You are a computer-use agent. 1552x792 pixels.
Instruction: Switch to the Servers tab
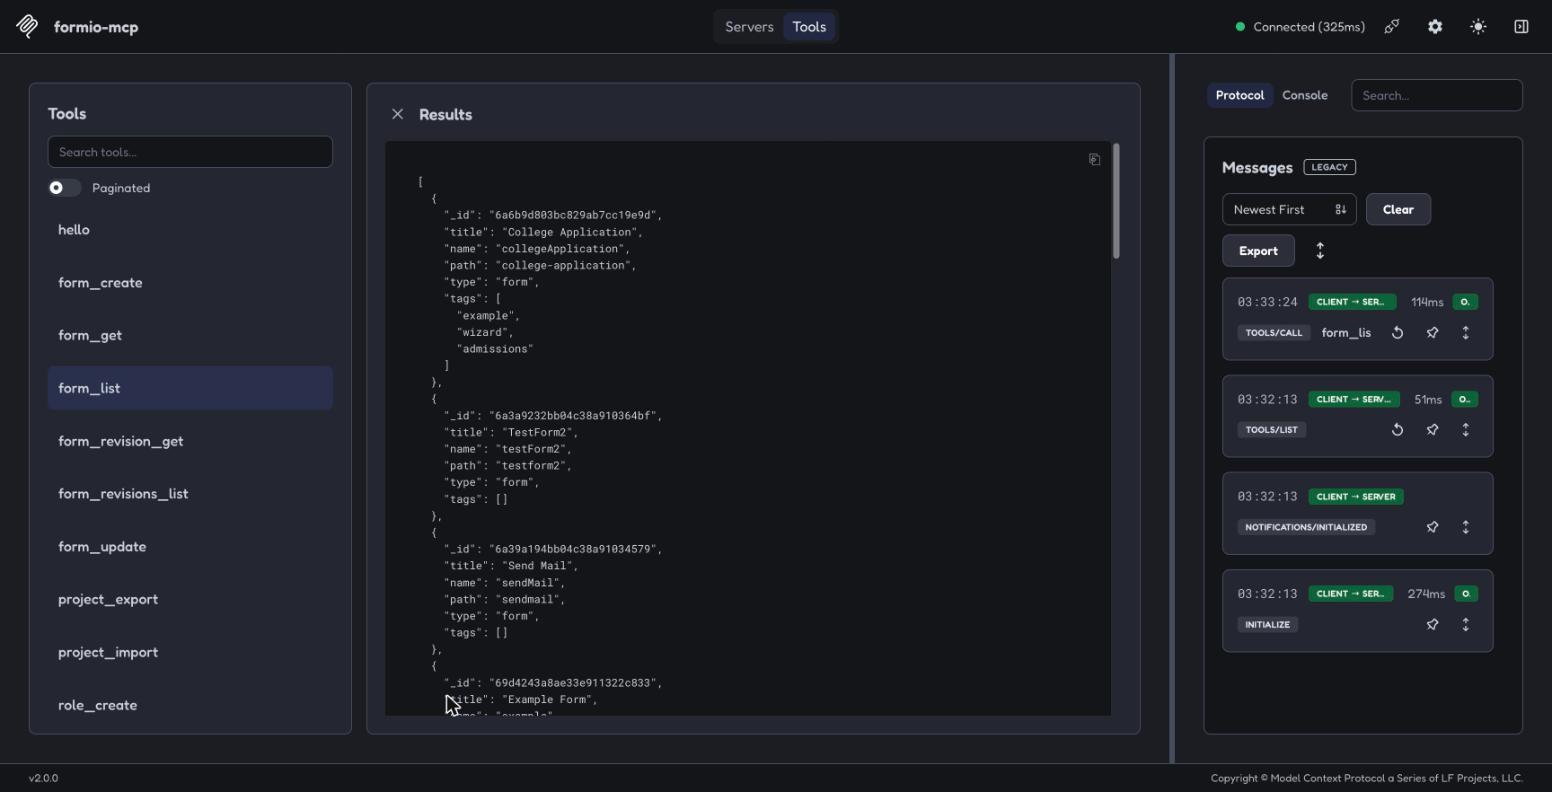[x=749, y=27]
